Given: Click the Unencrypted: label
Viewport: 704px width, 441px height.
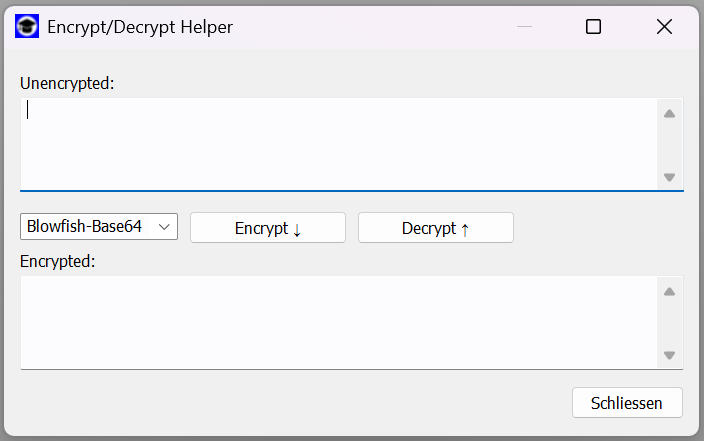Looking at the screenshot, I should (x=67, y=84).
